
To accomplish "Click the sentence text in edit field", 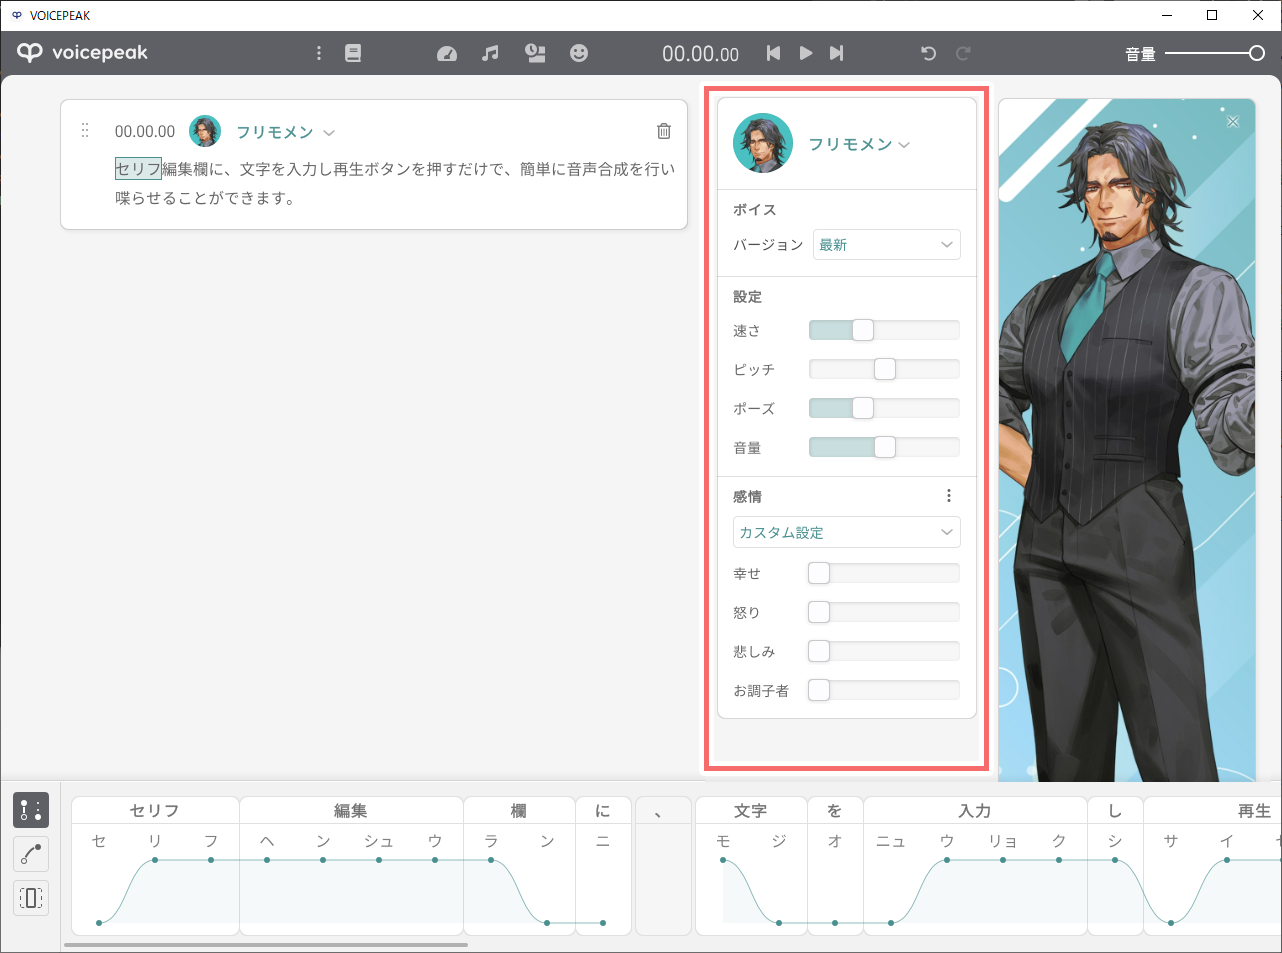I will [395, 183].
